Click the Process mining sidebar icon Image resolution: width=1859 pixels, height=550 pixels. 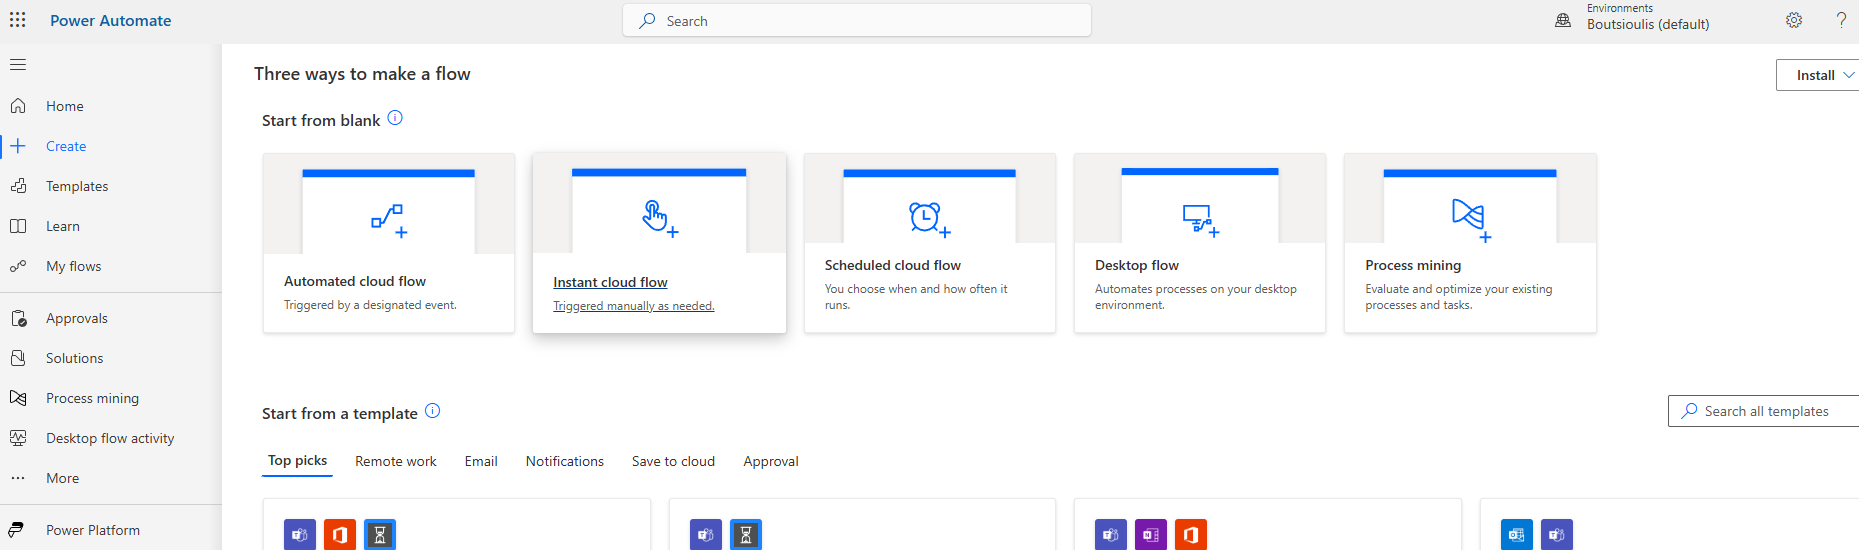click(x=18, y=398)
